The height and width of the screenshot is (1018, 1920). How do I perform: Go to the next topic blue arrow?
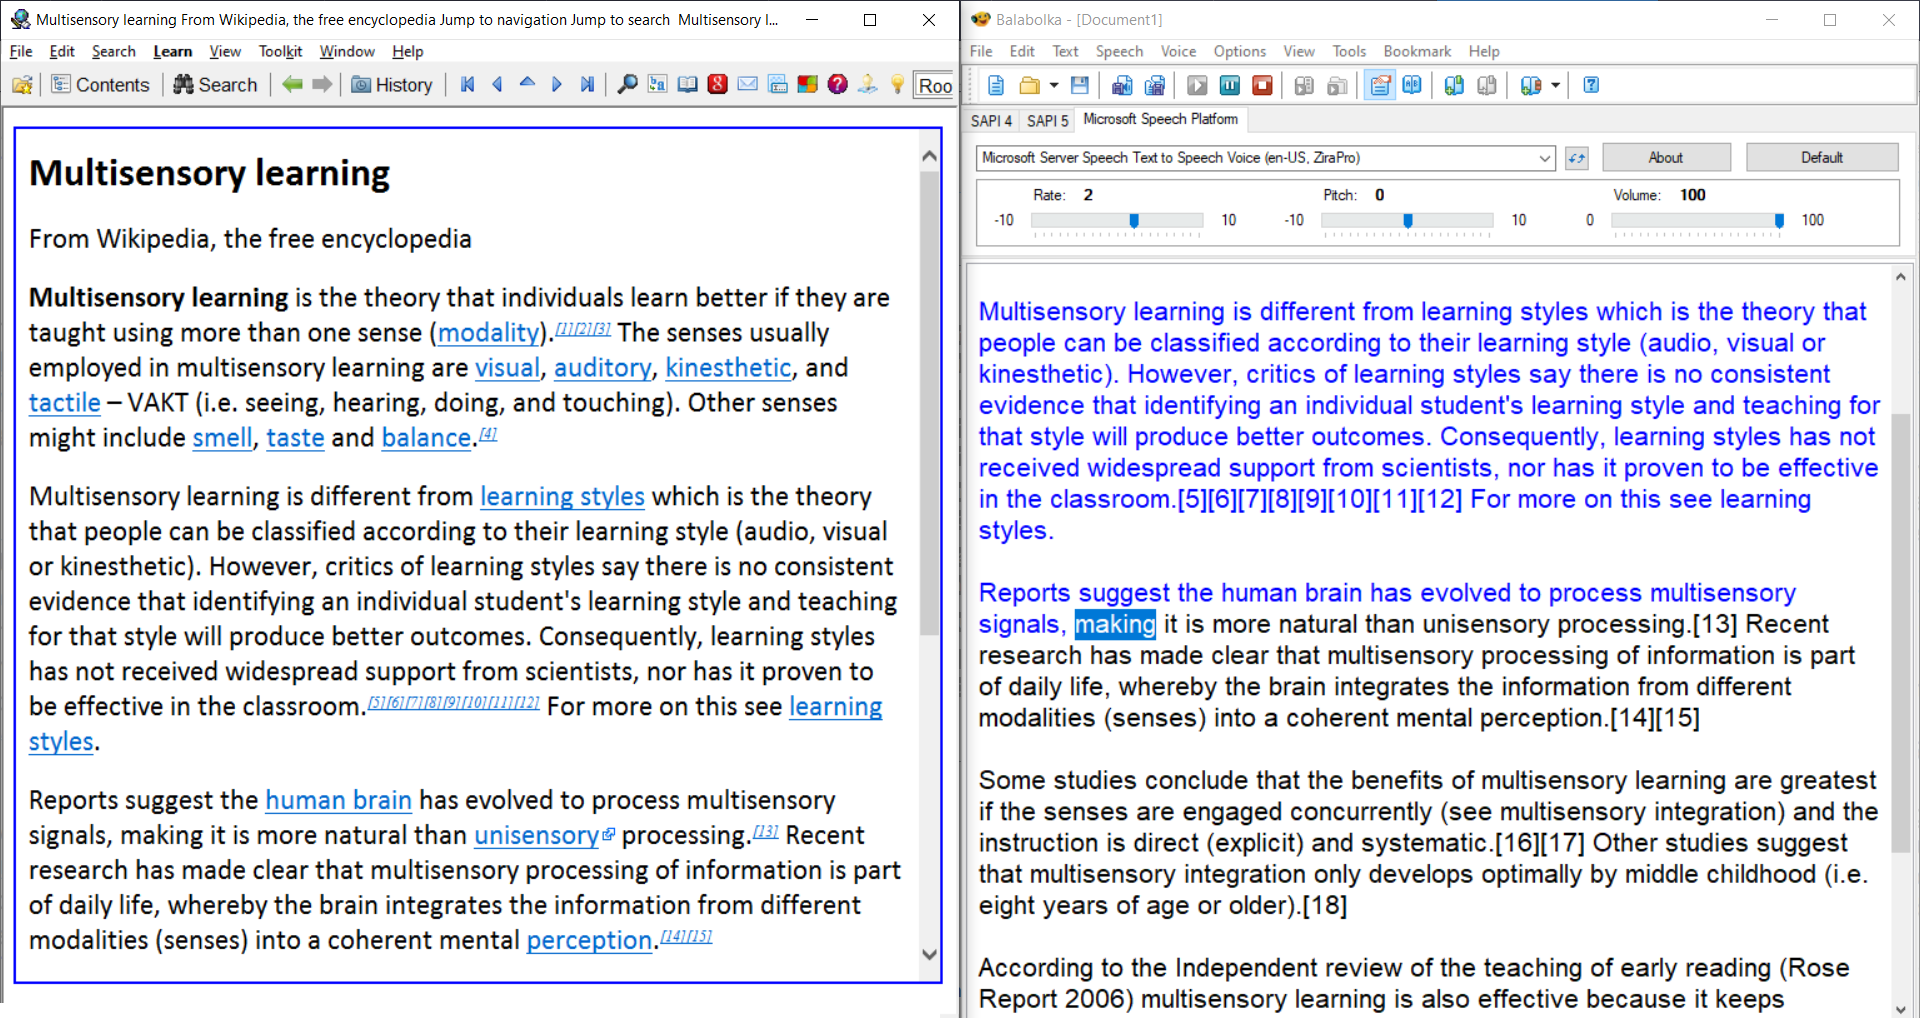(x=557, y=85)
